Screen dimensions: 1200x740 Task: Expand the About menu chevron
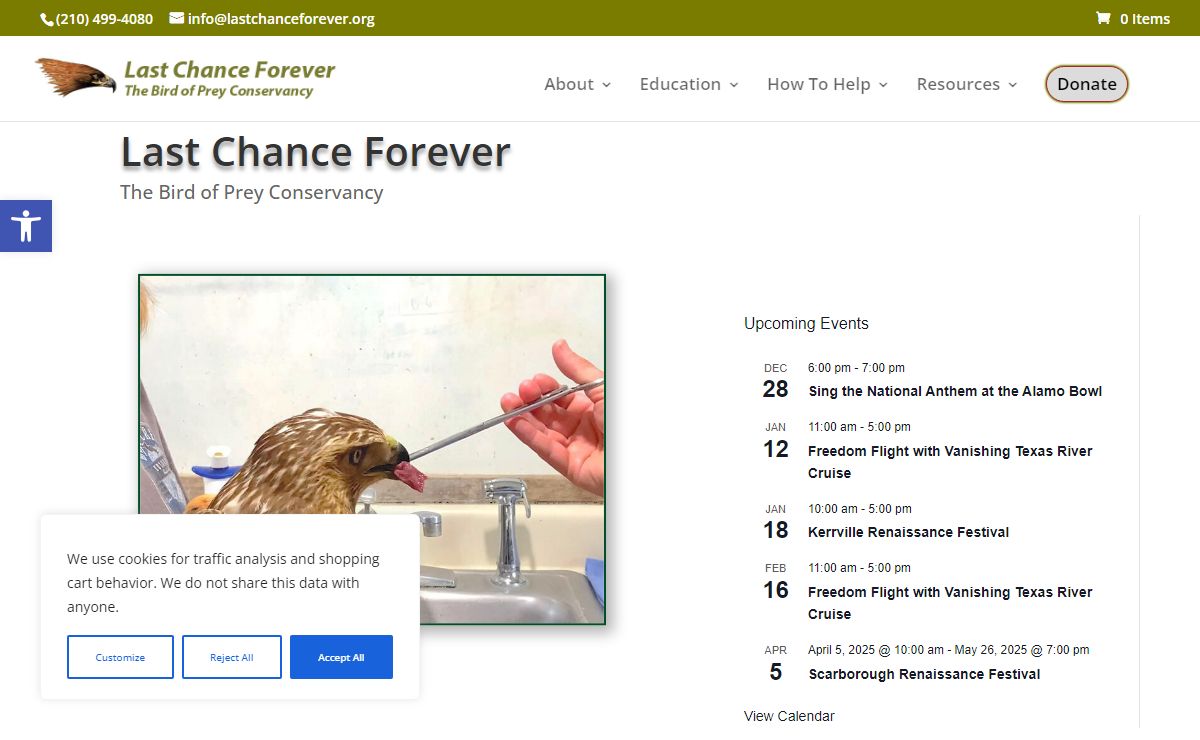606,85
